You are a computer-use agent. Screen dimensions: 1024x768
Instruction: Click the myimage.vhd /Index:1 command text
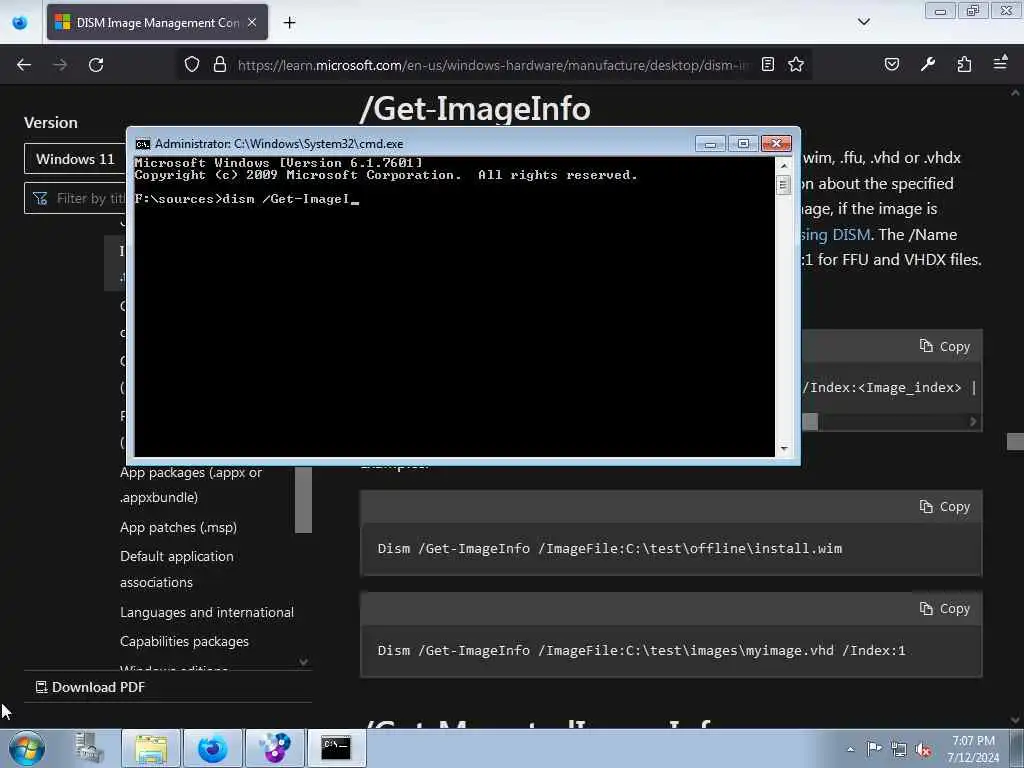pyautogui.click(x=641, y=650)
